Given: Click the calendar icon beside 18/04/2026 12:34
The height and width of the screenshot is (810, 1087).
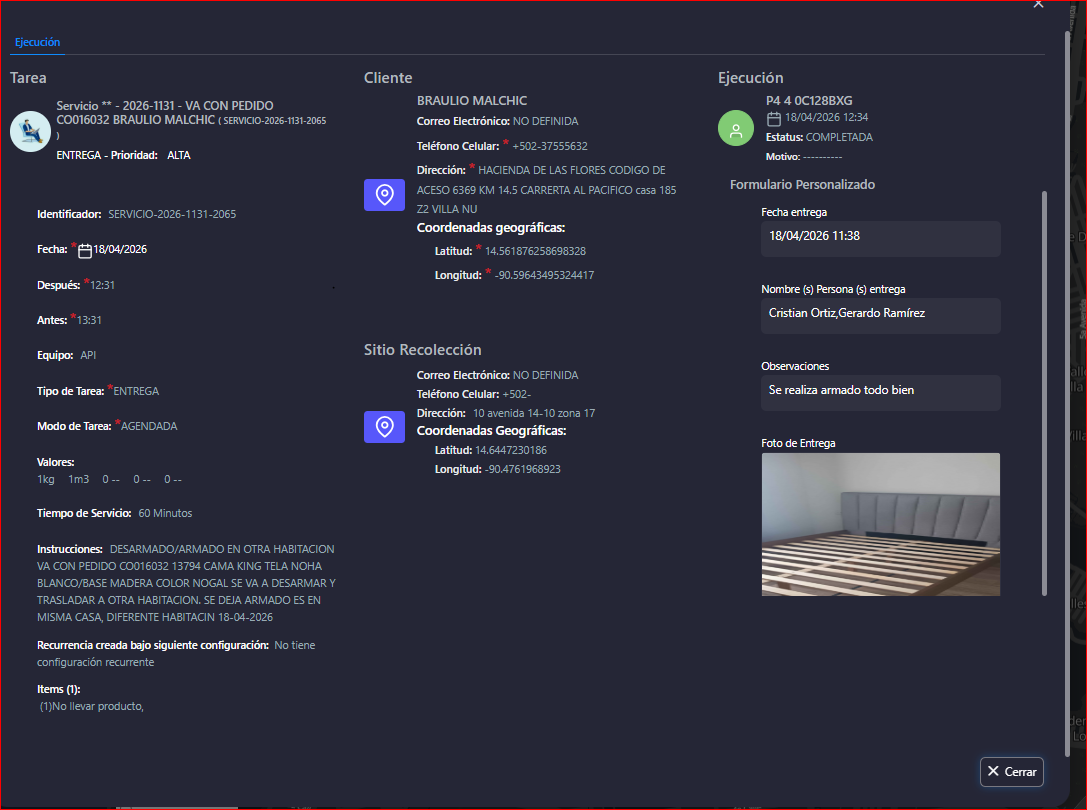Looking at the screenshot, I should tap(773, 118).
